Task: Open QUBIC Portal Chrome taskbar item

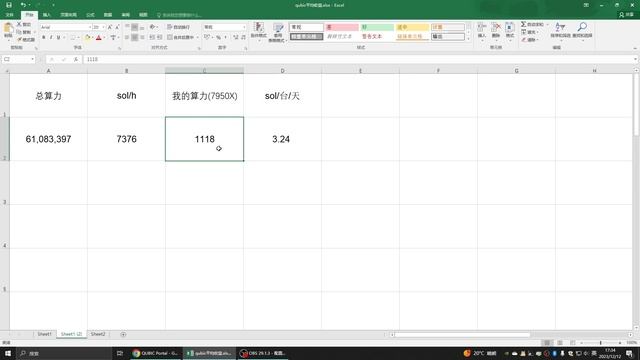Action: [x=155, y=353]
